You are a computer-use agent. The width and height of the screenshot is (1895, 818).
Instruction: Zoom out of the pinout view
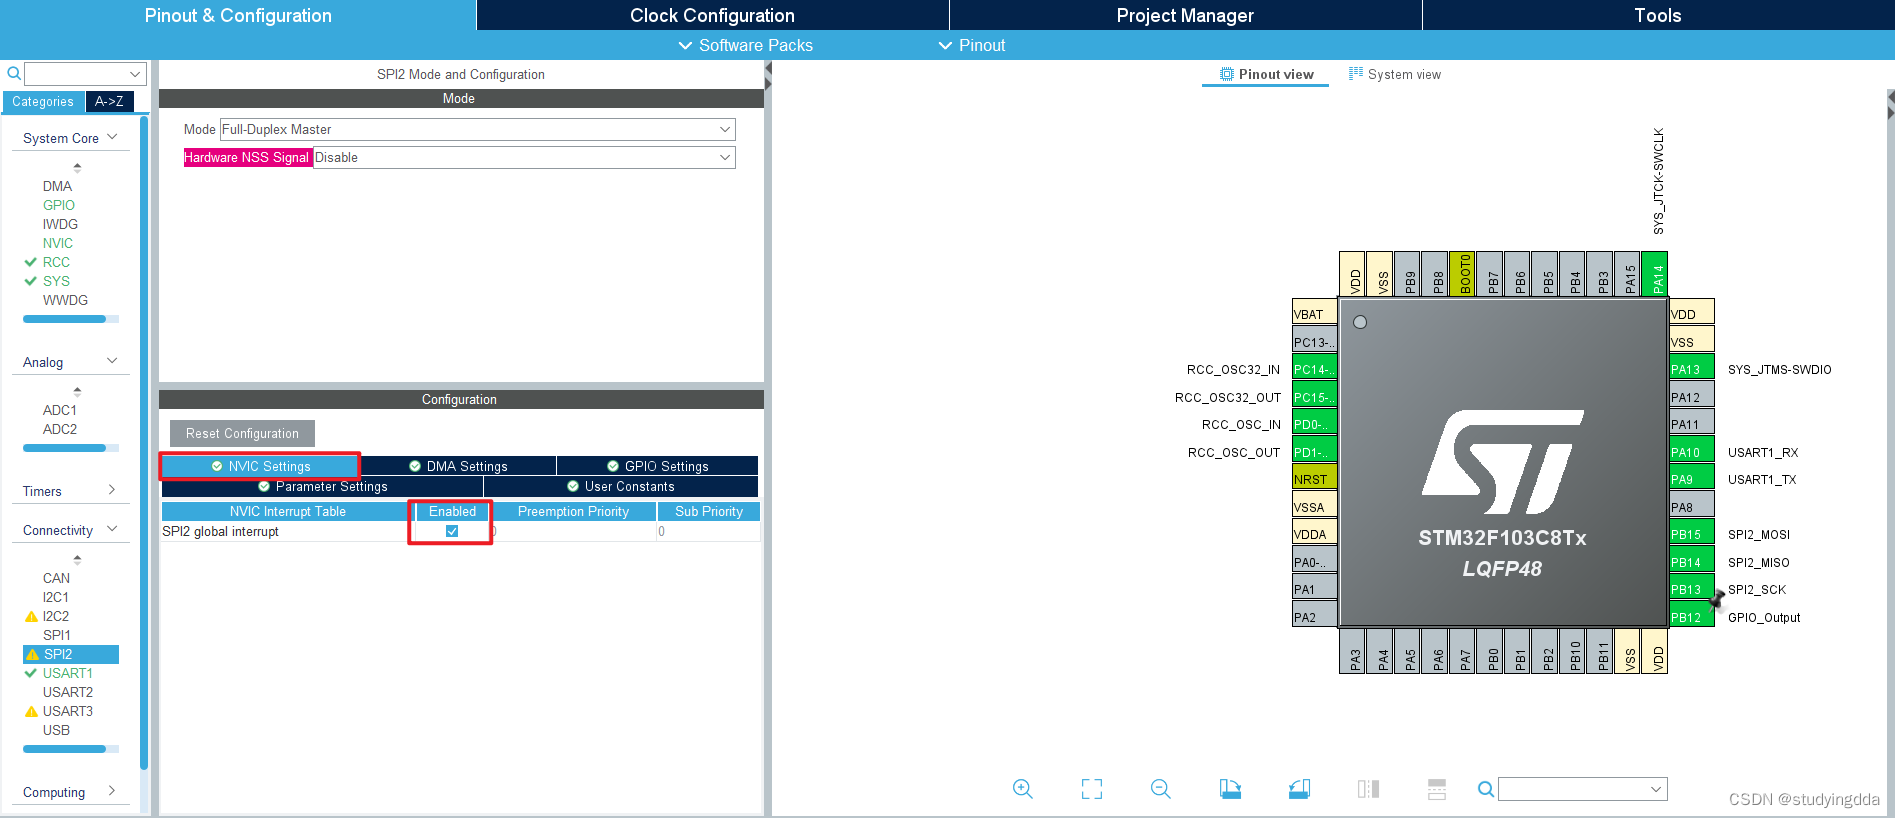coord(1160,789)
